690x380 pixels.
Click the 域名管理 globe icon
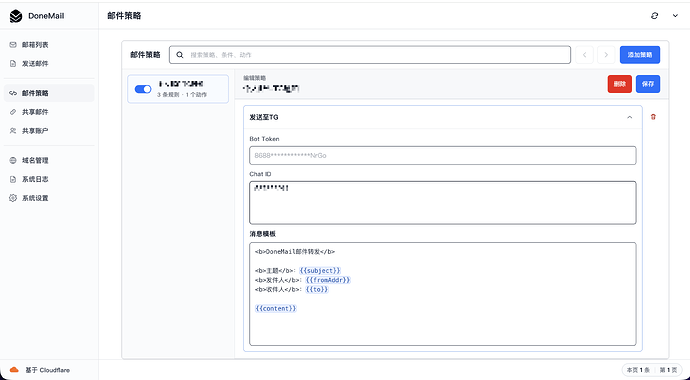(13, 161)
